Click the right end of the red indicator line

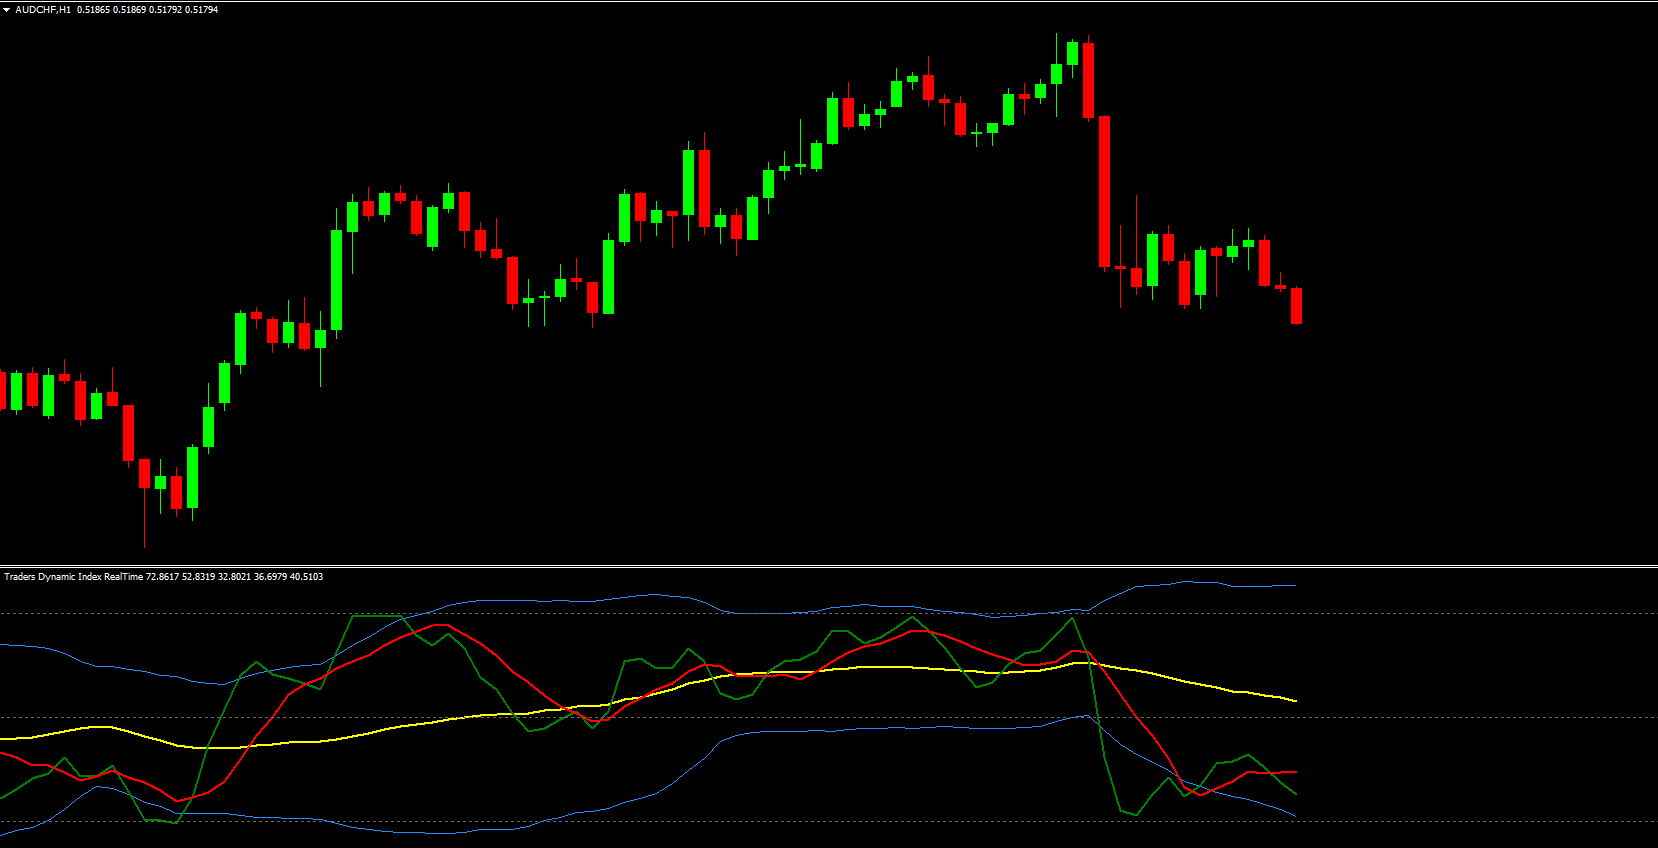point(1295,772)
